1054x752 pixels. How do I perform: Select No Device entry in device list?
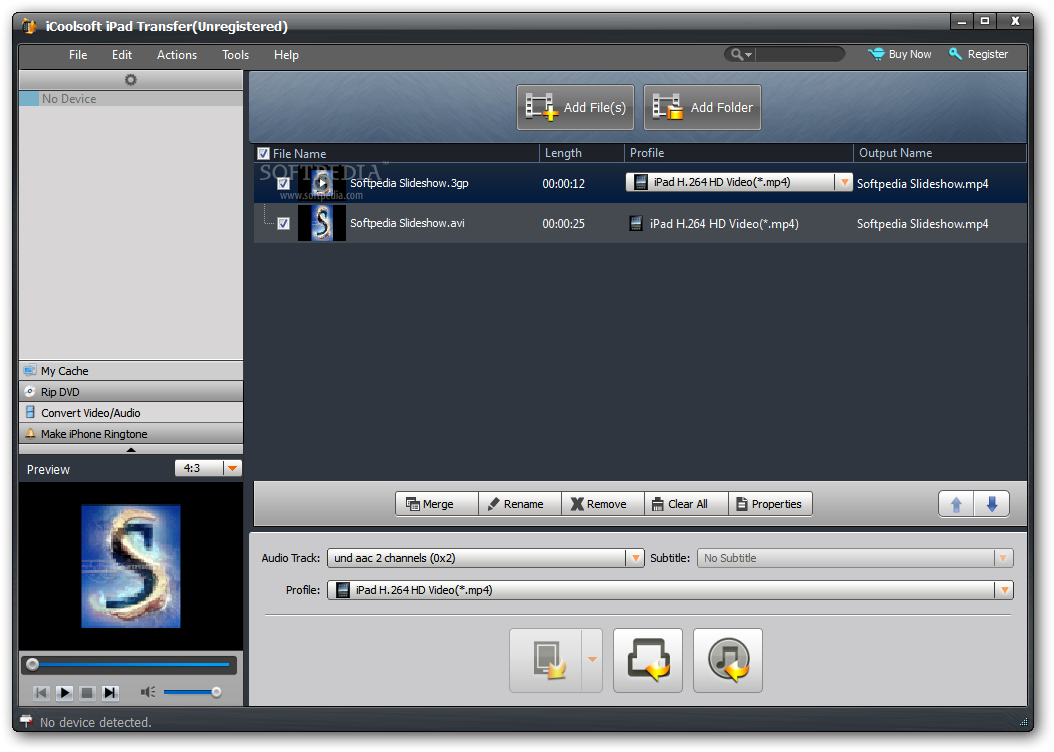click(x=131, y=99)
